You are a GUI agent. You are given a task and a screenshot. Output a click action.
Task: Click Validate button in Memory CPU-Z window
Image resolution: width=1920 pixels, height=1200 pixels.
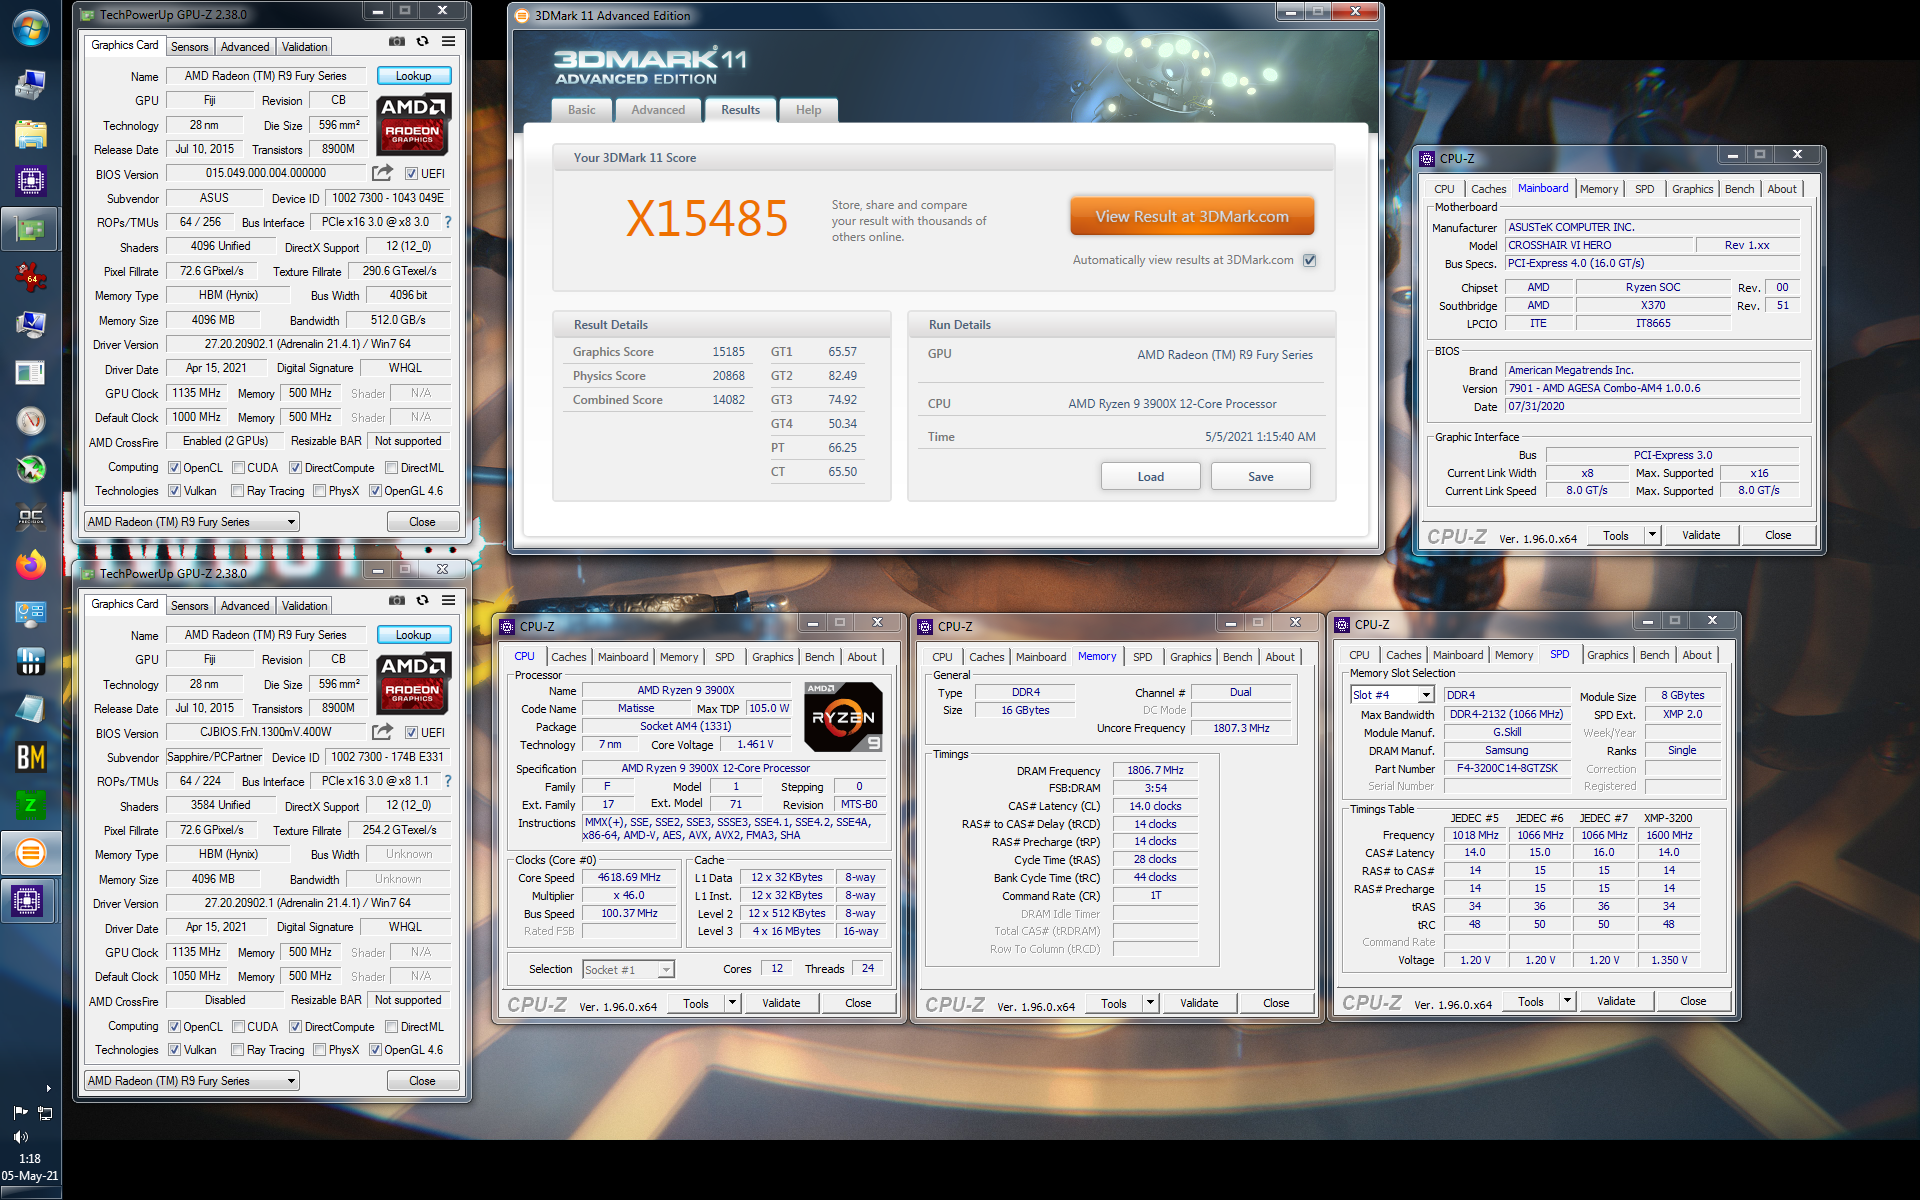pyautogui.click(x=1198, y=1003)
